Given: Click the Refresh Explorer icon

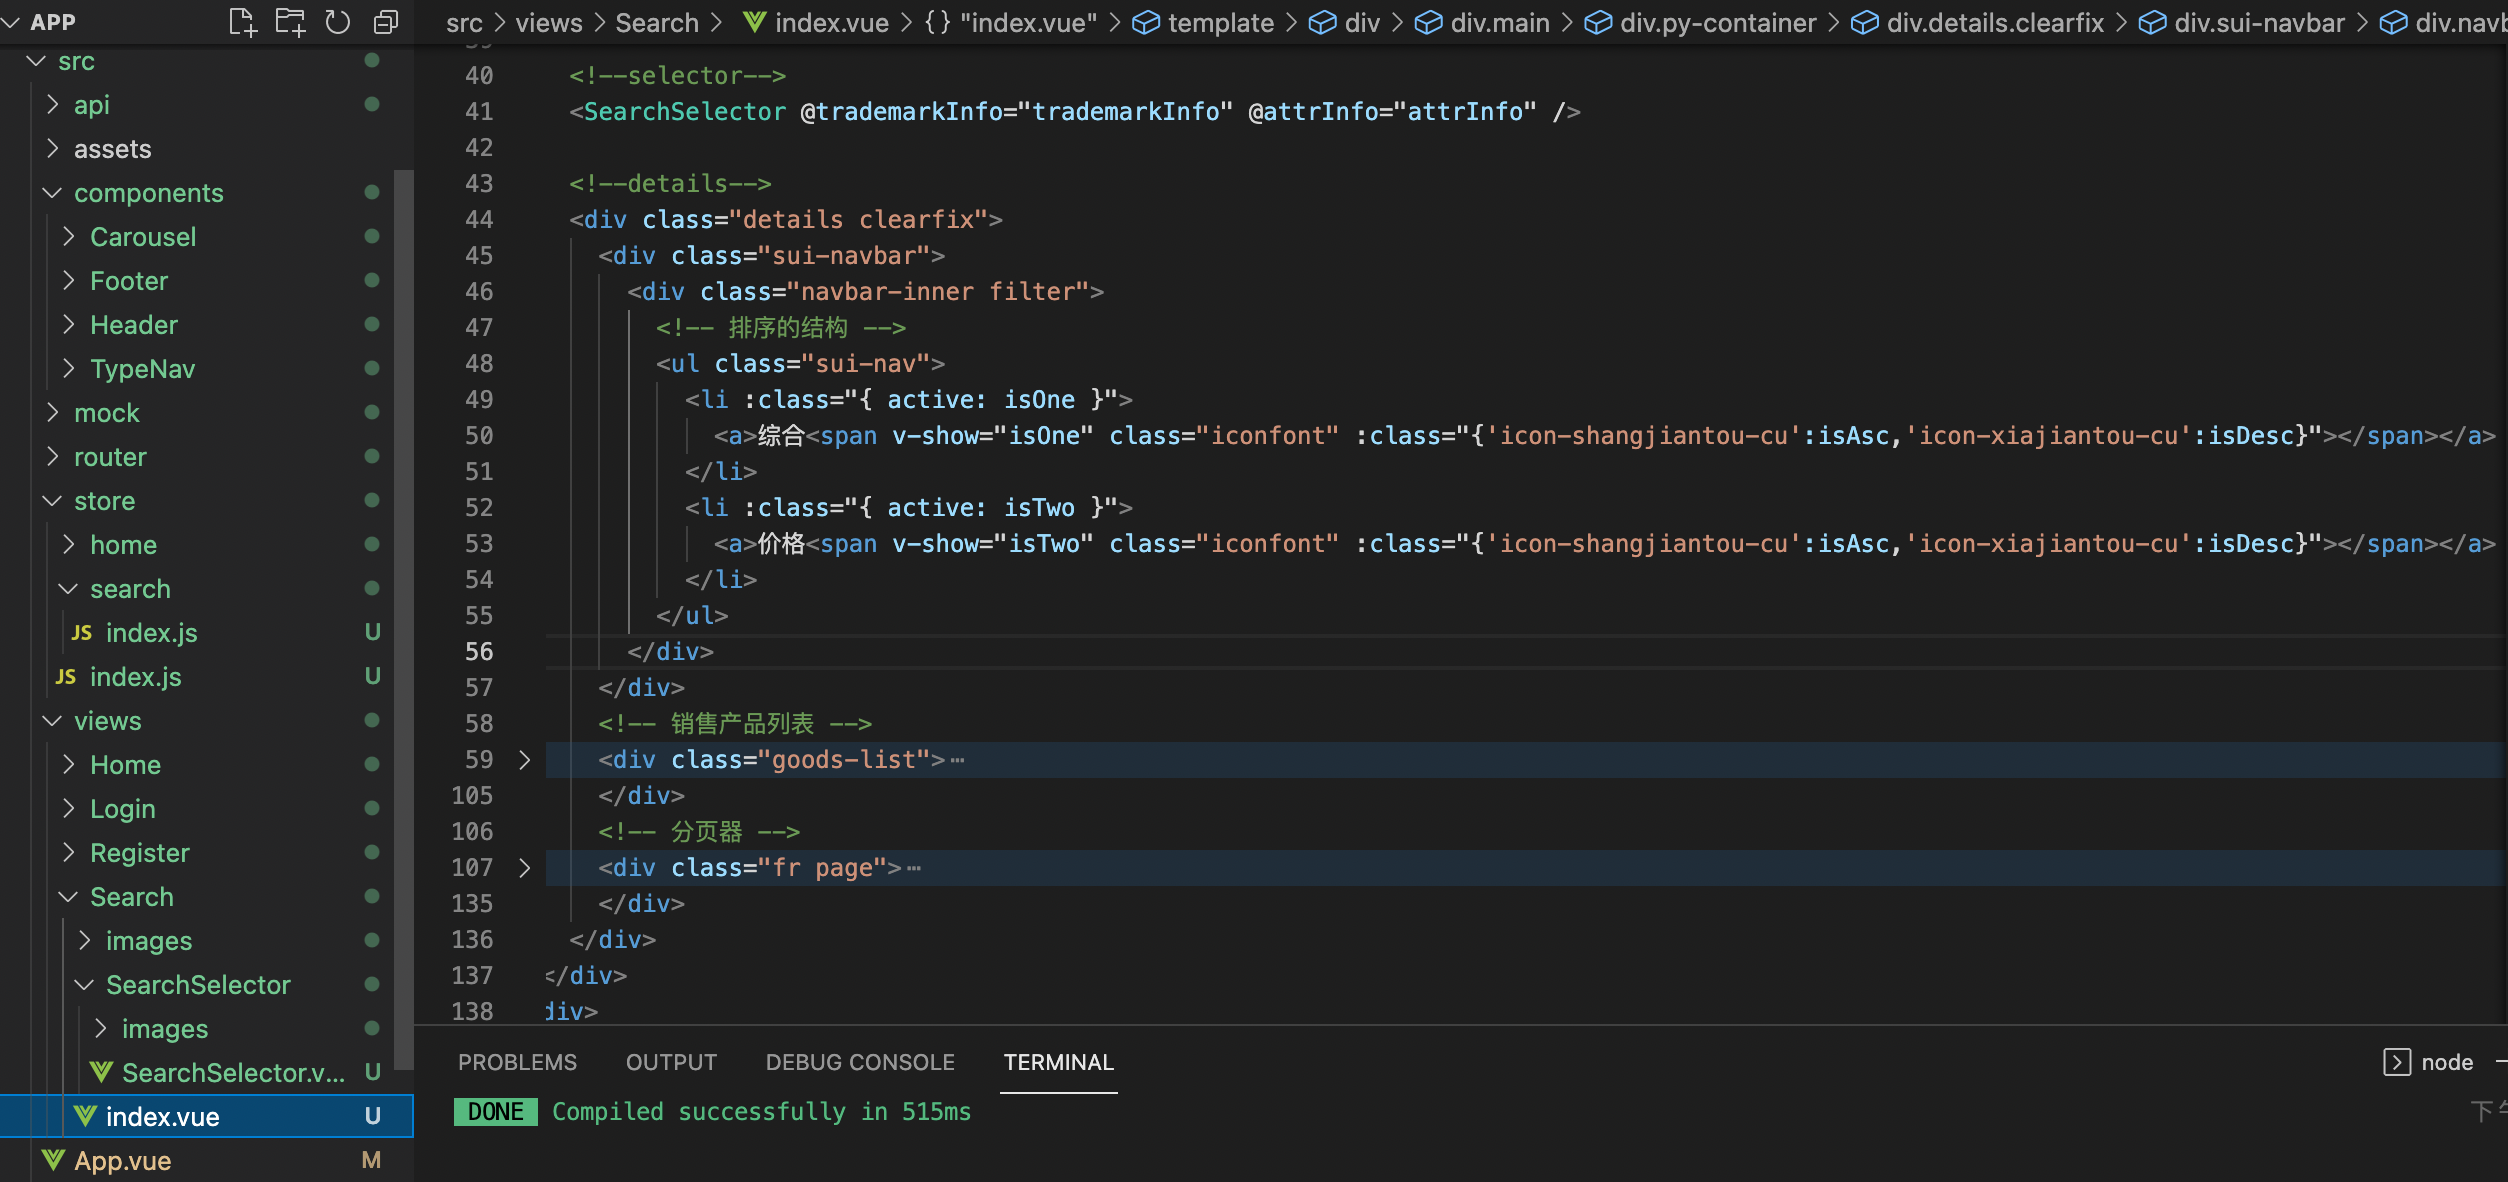Looking at the screenshot, I should (338, 22).
